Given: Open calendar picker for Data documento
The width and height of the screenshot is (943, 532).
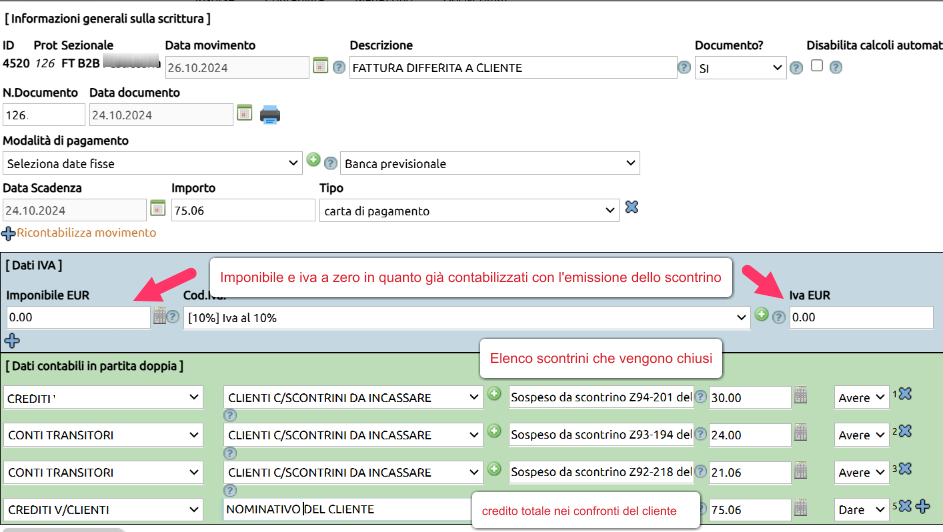Looking at the screenshot, I should click(x=244, y=112).
